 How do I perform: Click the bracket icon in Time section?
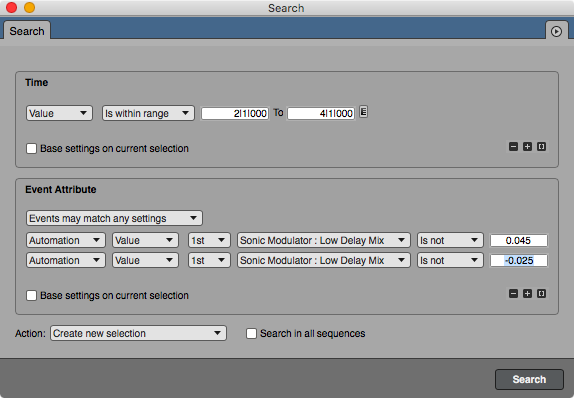(541, 147)
